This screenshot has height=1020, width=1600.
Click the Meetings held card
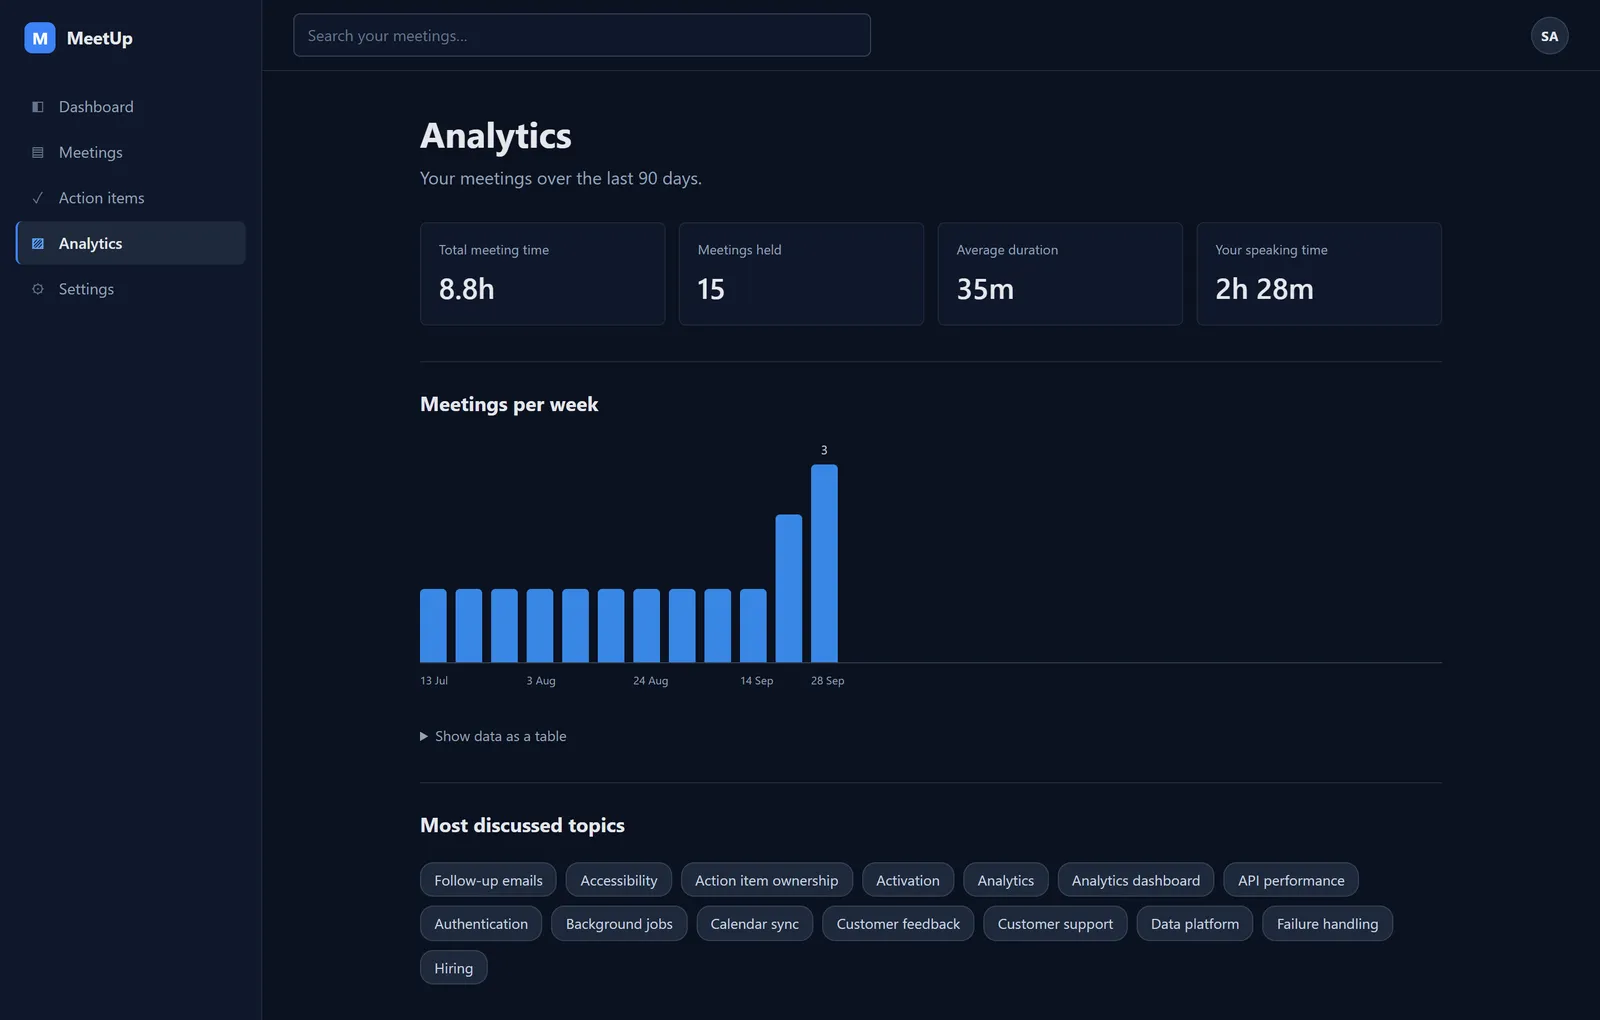pyautogui.click(x=801, y=274)
